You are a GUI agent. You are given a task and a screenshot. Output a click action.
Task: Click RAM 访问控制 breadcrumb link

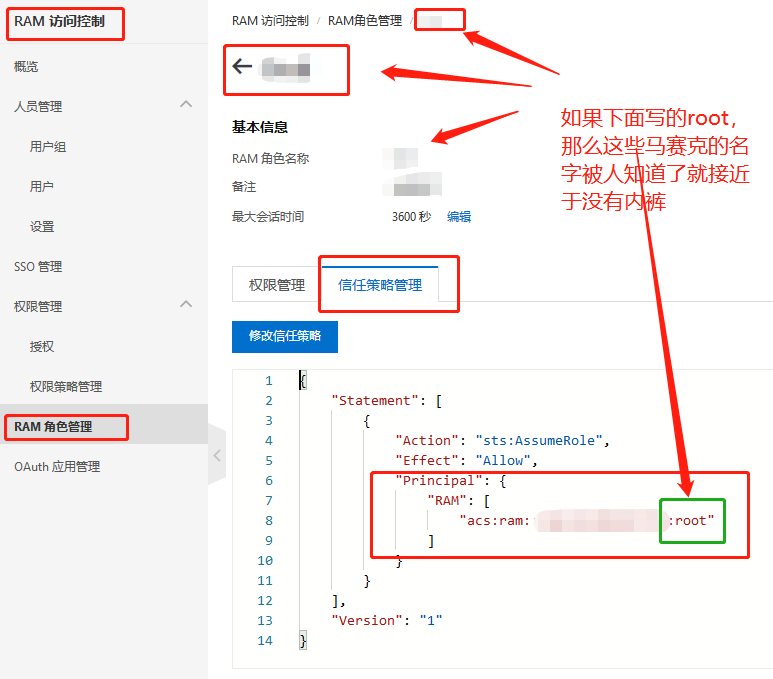270,21
